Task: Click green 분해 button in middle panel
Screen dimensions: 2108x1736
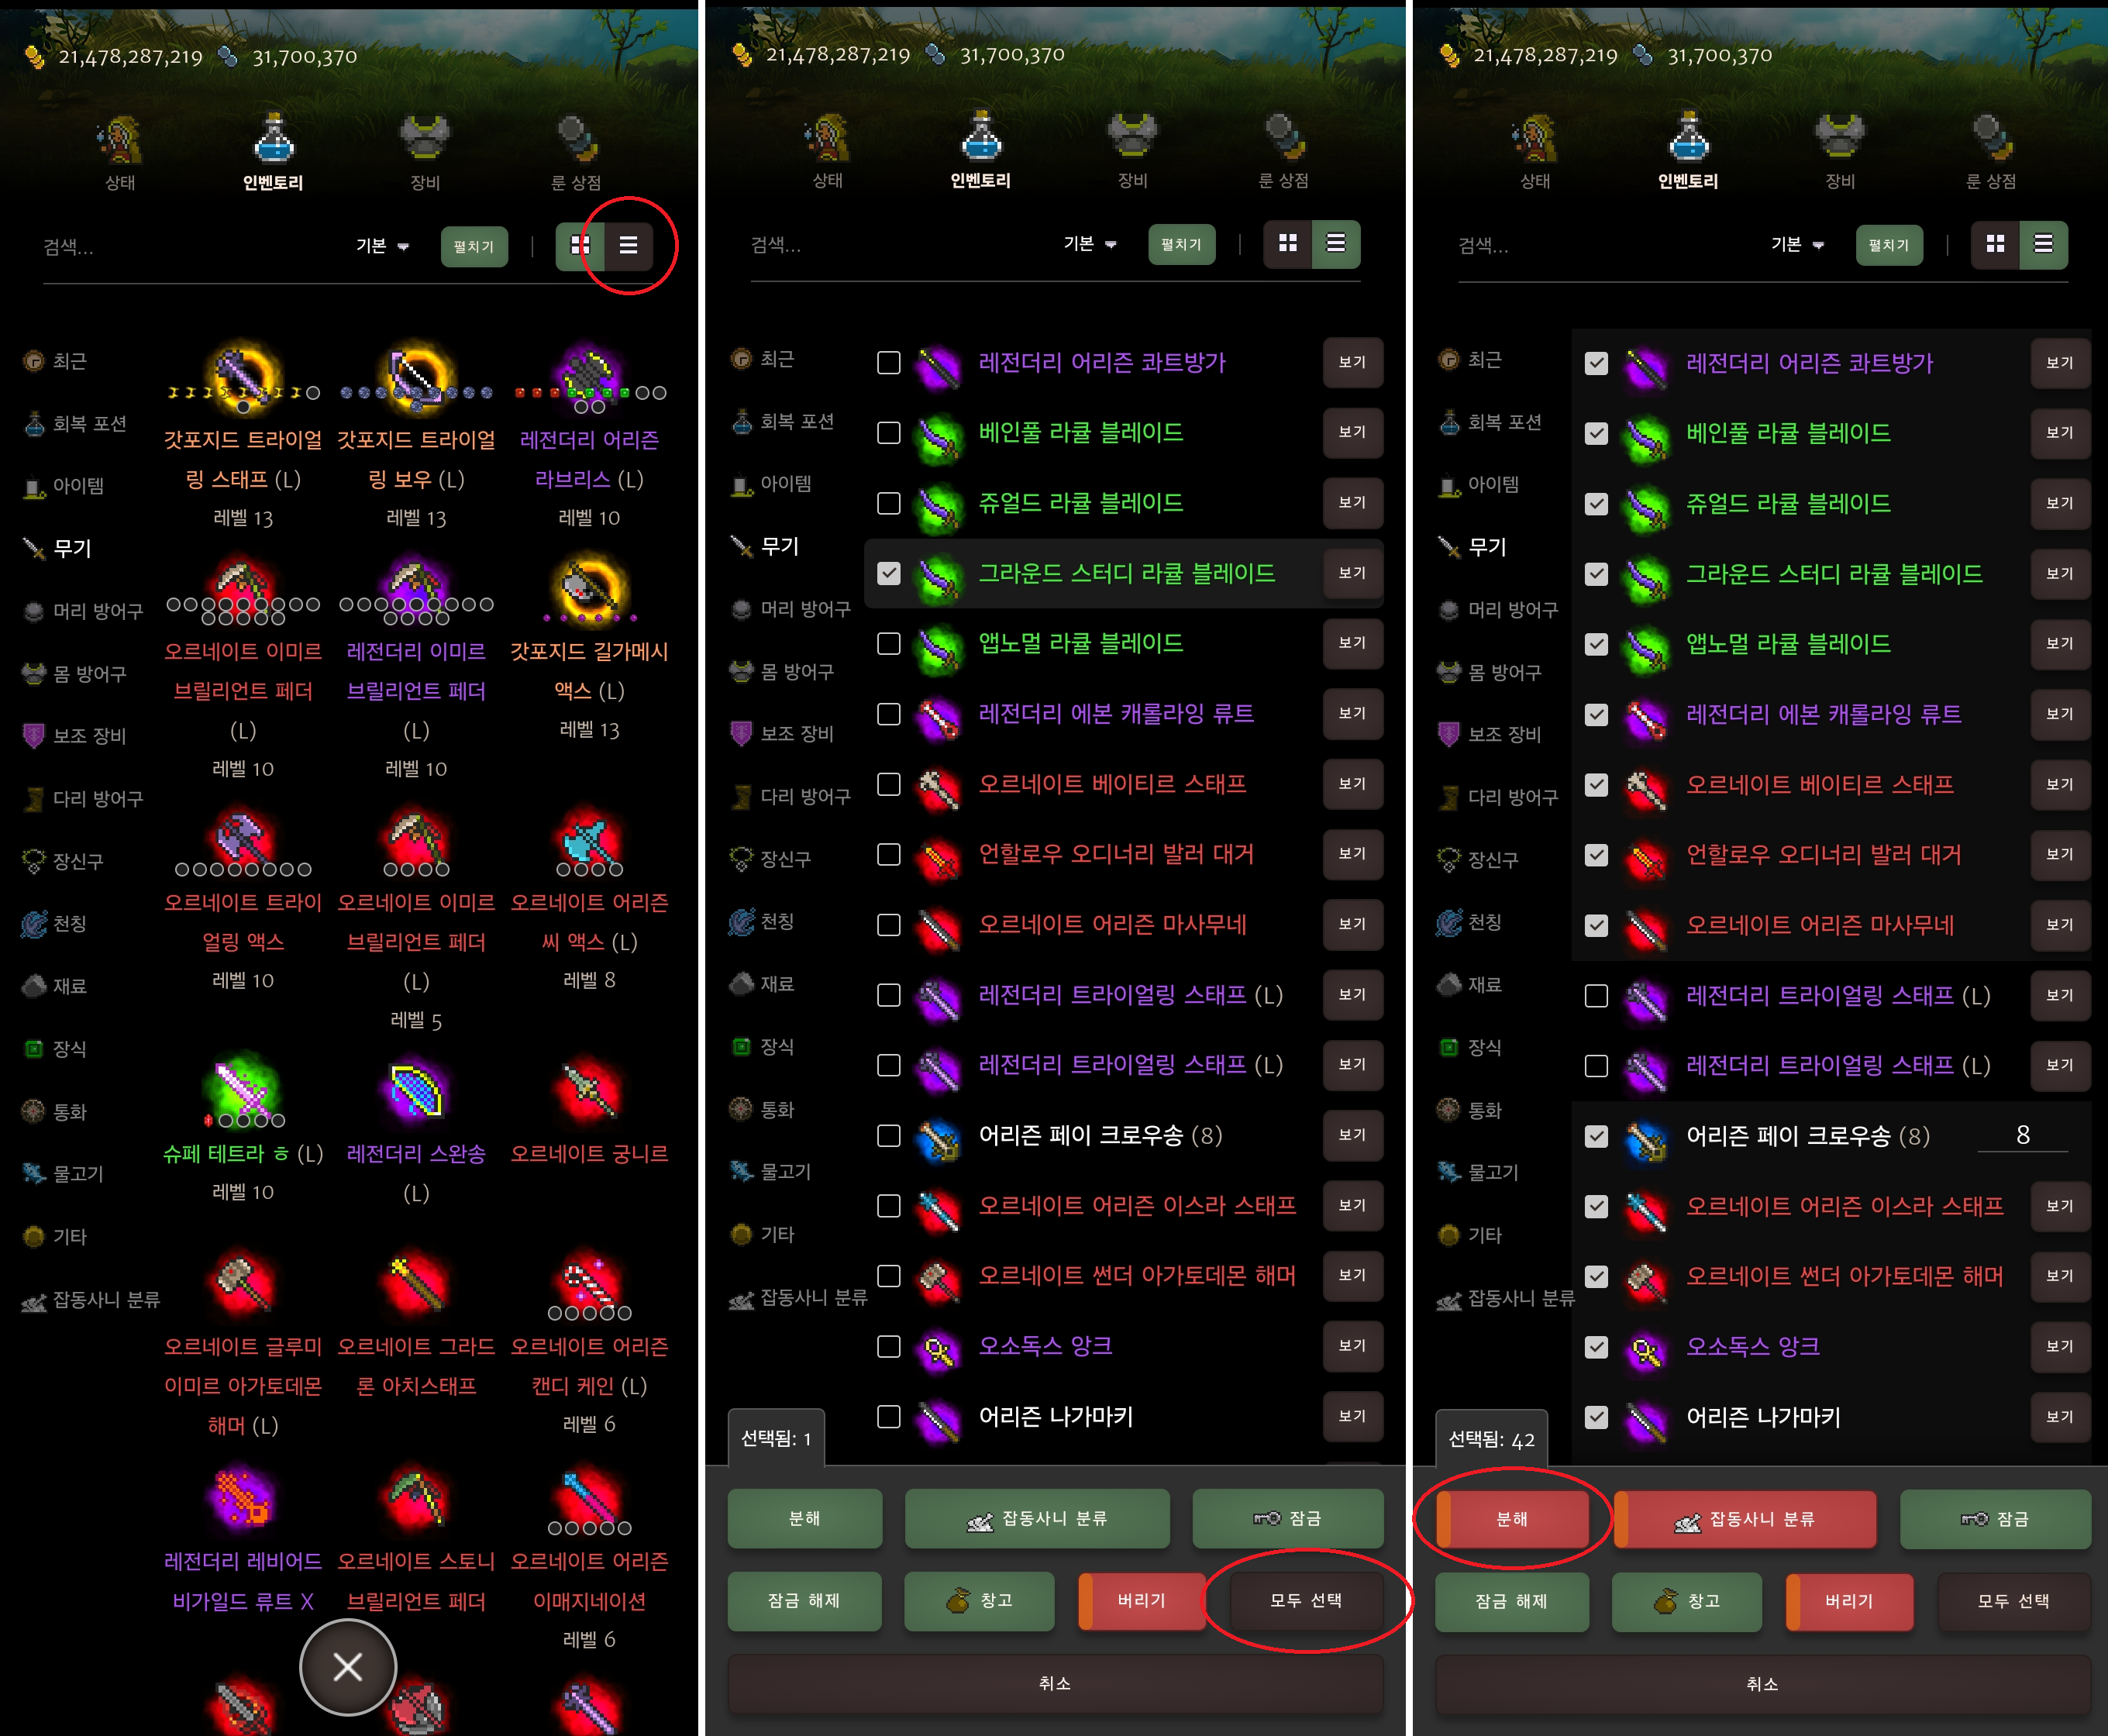Action: (x=805, y=1519)
